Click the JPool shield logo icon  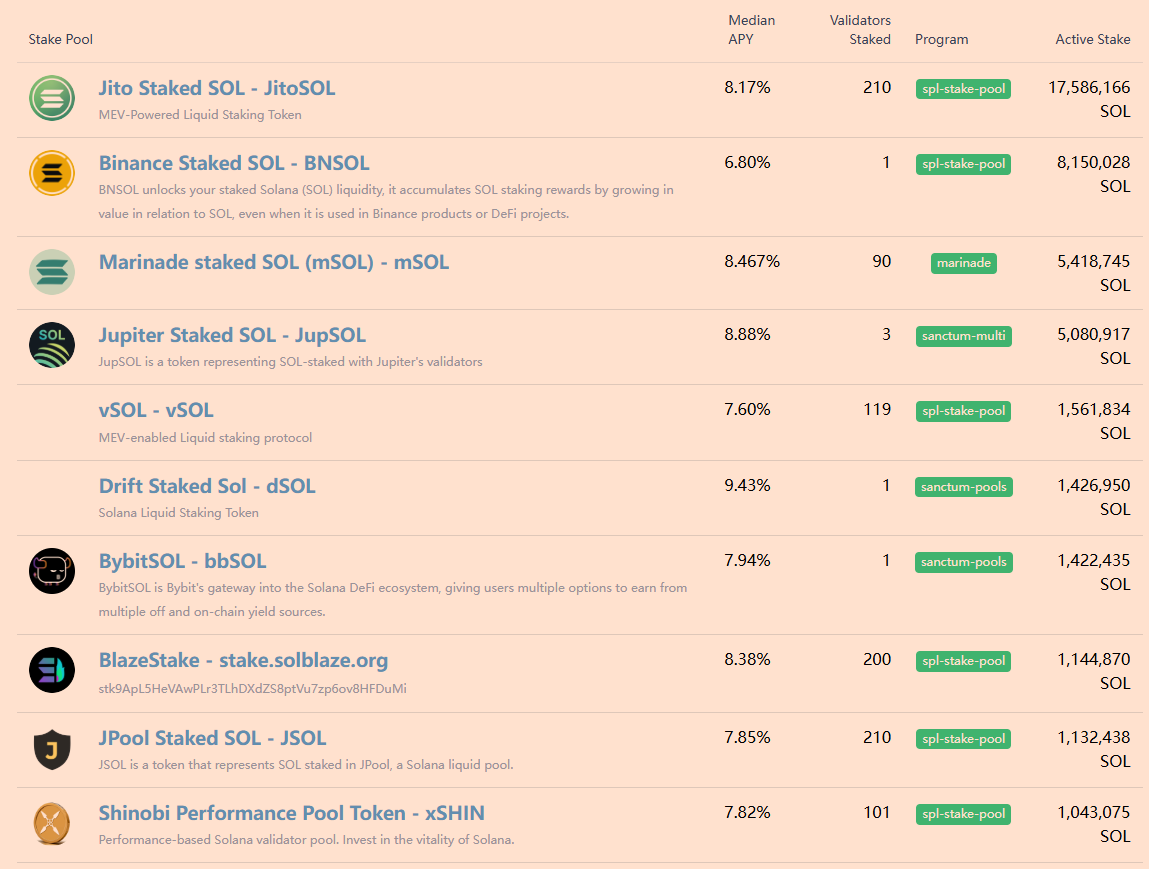click(52, 749)
